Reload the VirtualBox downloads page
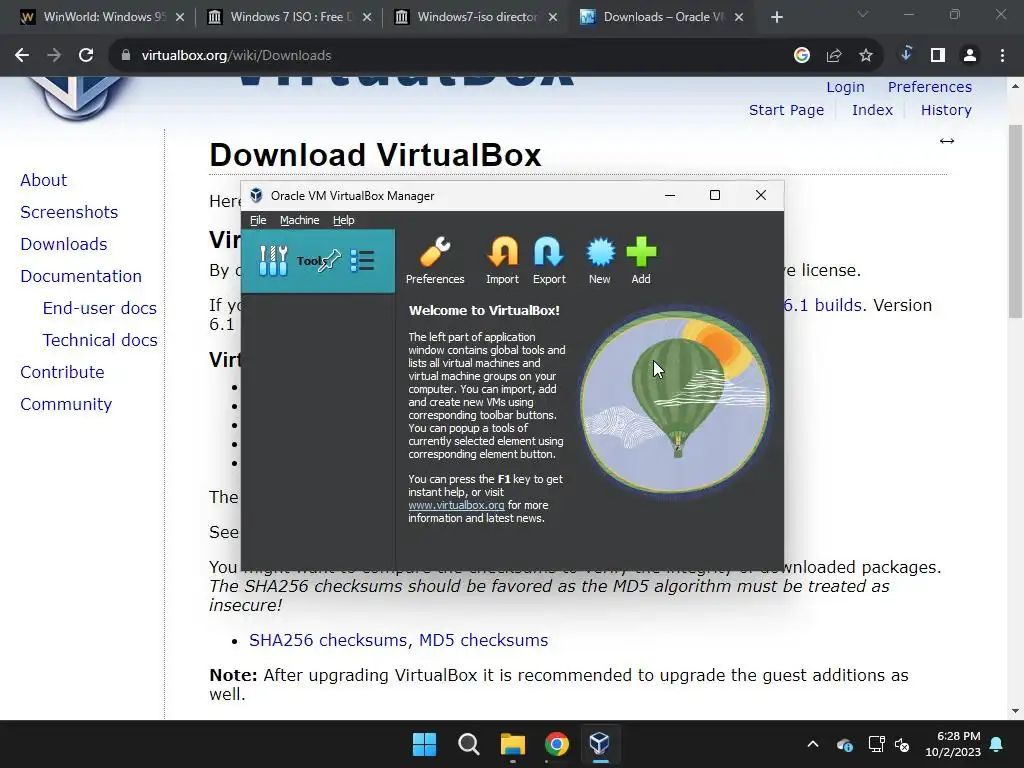 (86, 56)
